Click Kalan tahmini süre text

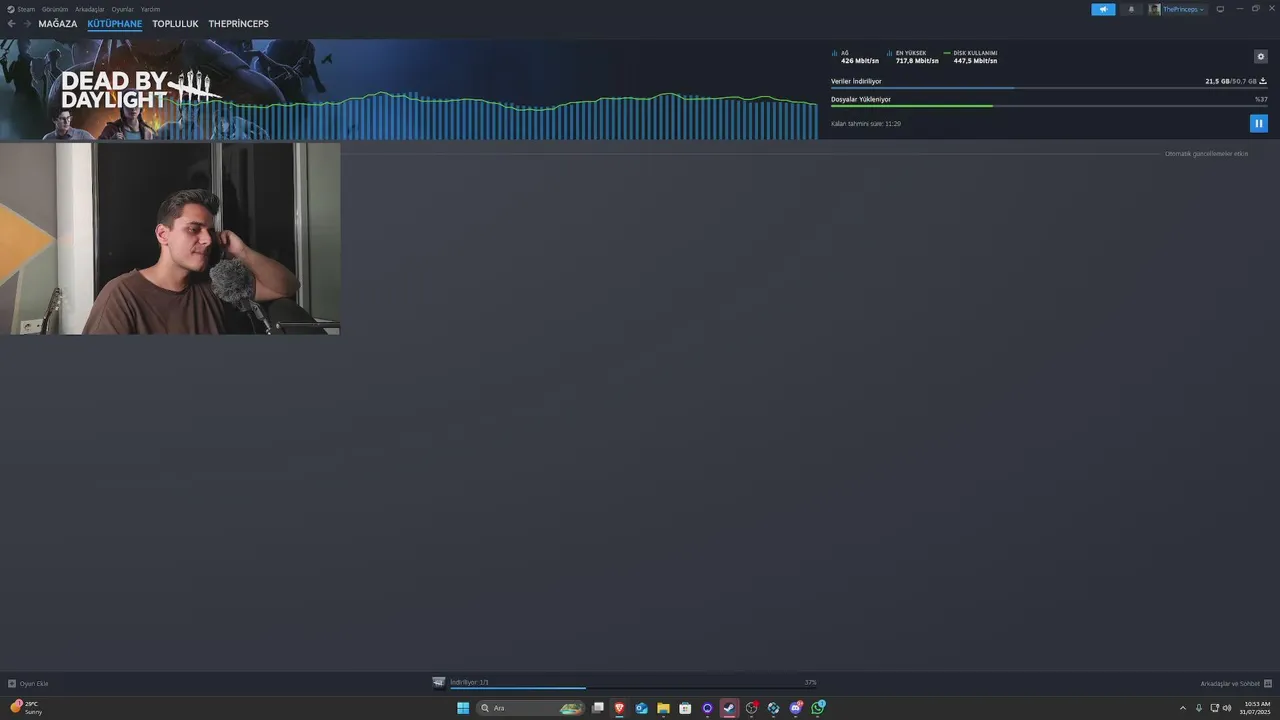866,124
